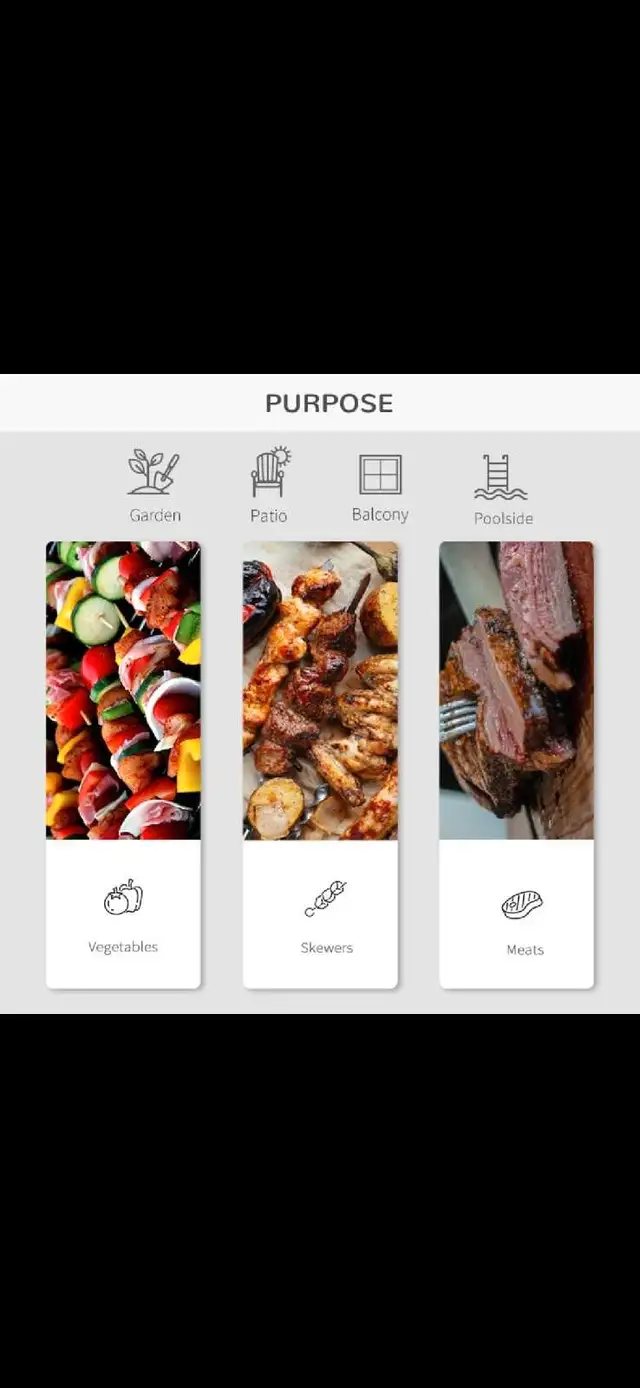This screenshot has height=1388, width=640.
Task: Click the Skewers caption text
Action: [327, 947]
